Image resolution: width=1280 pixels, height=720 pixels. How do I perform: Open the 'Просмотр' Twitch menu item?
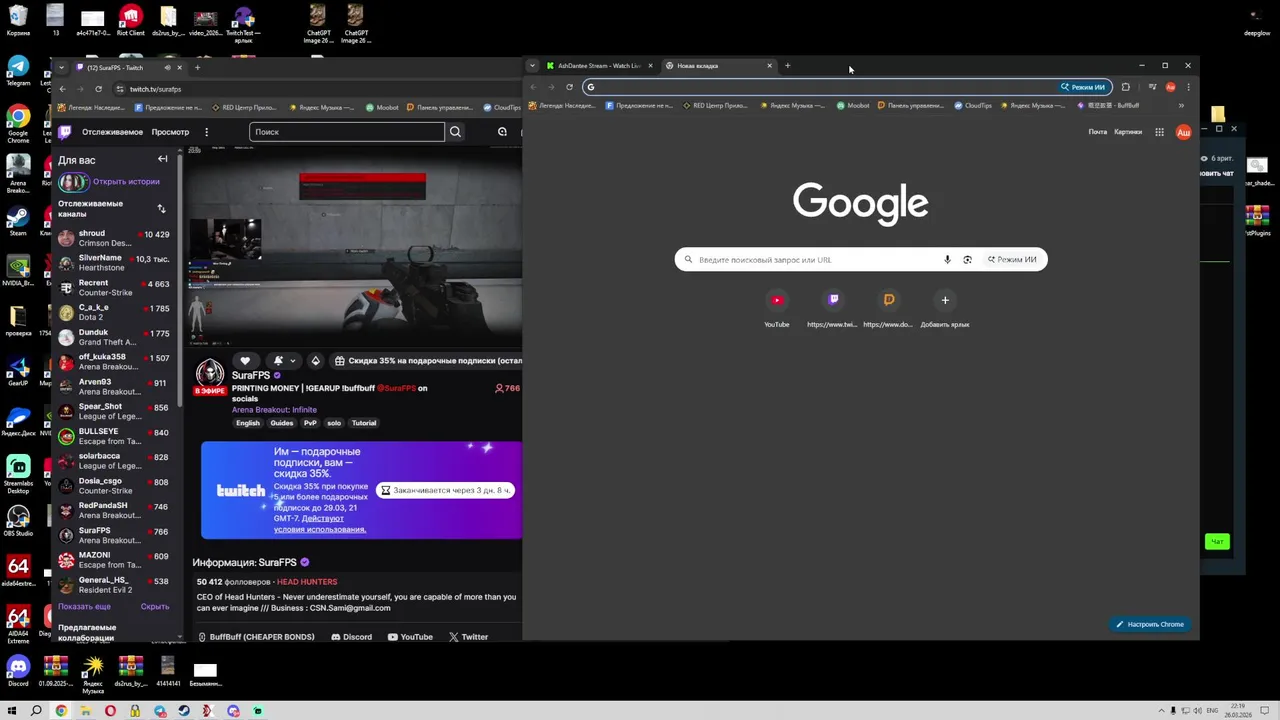point(170,132)
